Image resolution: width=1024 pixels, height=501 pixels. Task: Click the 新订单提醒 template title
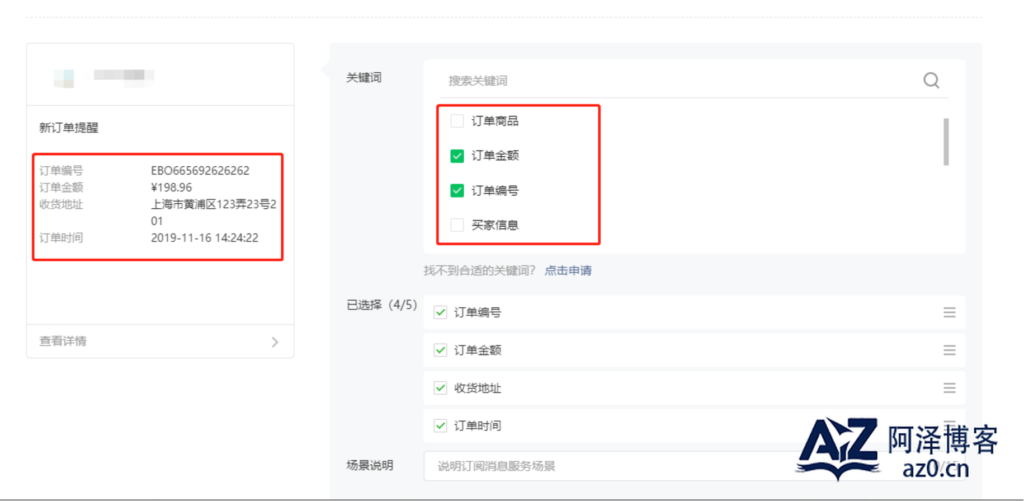coord(69,129)
